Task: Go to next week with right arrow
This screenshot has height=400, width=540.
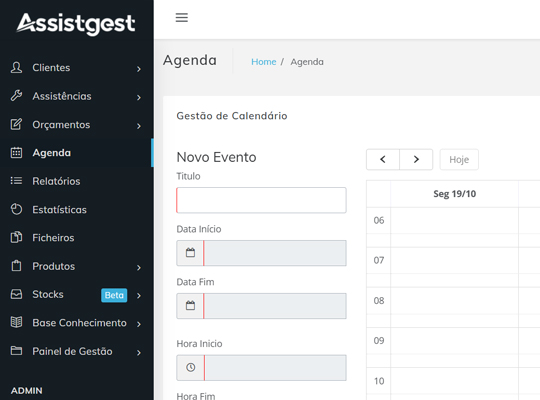Action: (x=416, y=159)
